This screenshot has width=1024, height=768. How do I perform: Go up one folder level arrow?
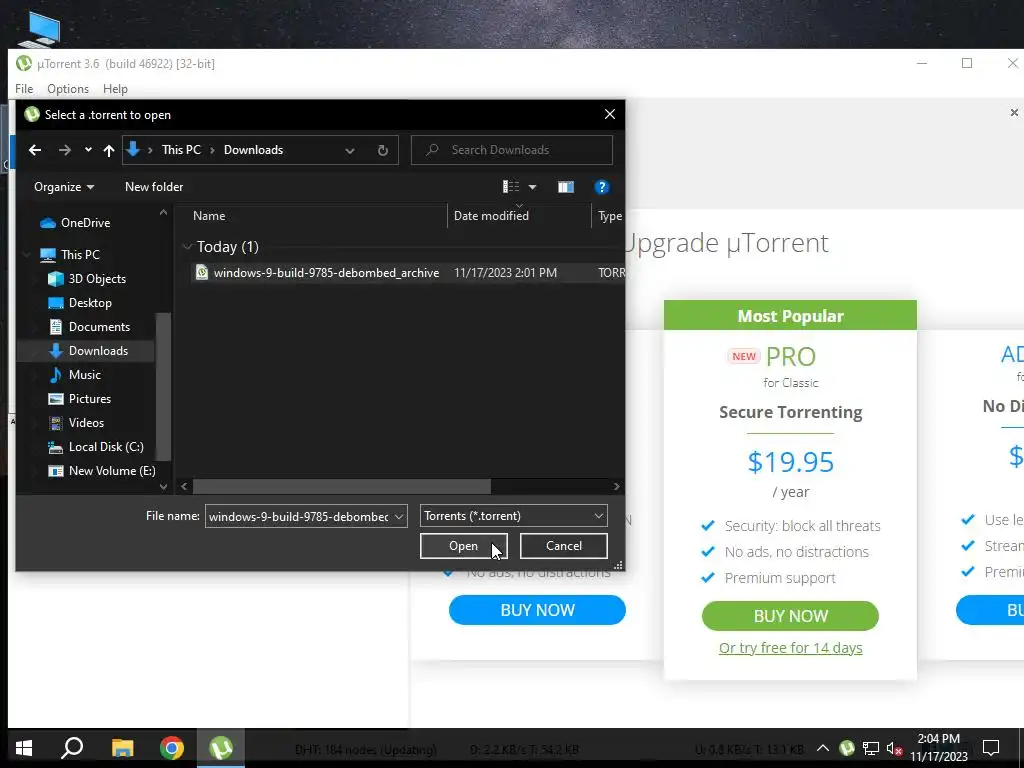tap(109, 150)
